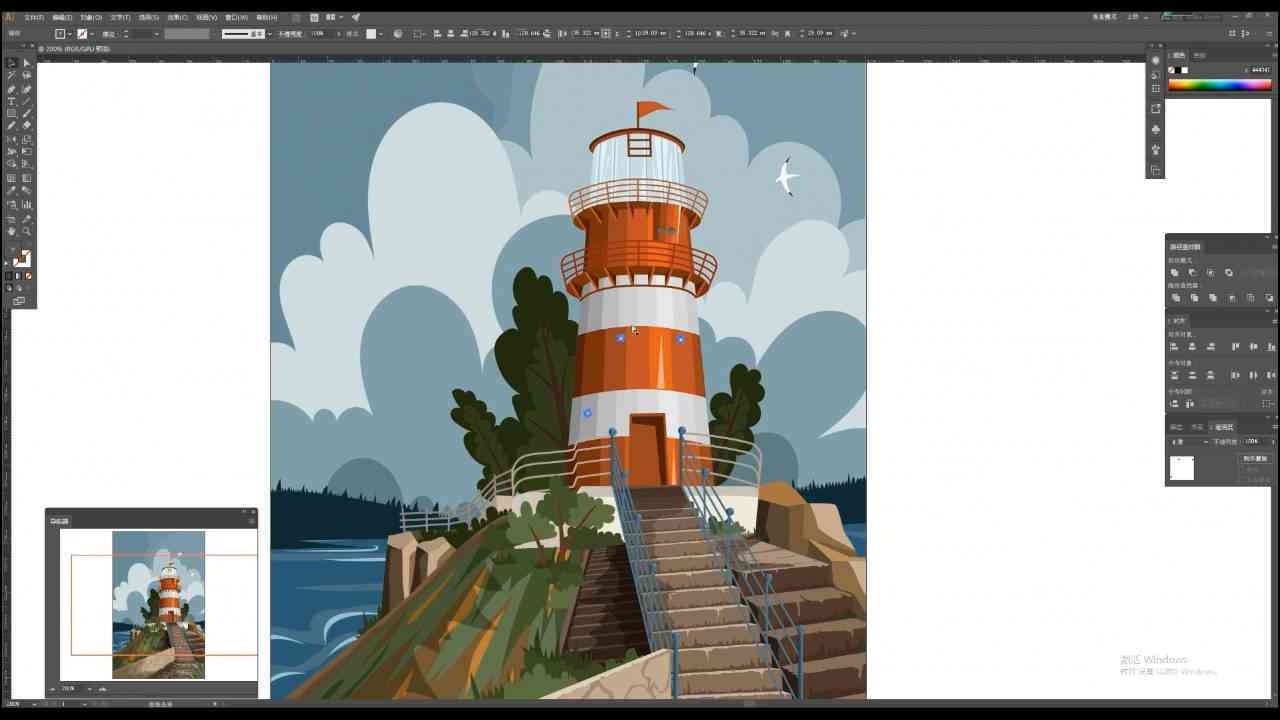Image resolution: width=1280 pixels, height=720 pixels.
Task: Click the black swatch in Color panel
Action: click(1178, 70)
